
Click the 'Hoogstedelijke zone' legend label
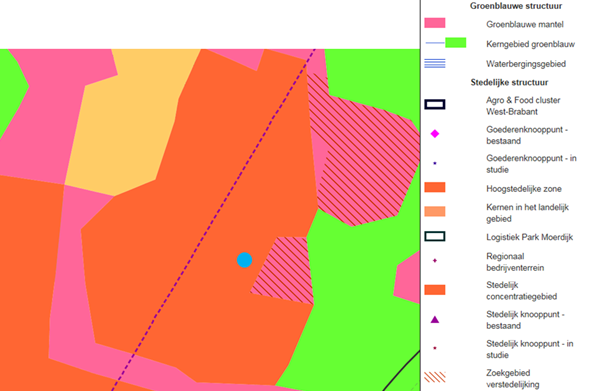(524, 189)
